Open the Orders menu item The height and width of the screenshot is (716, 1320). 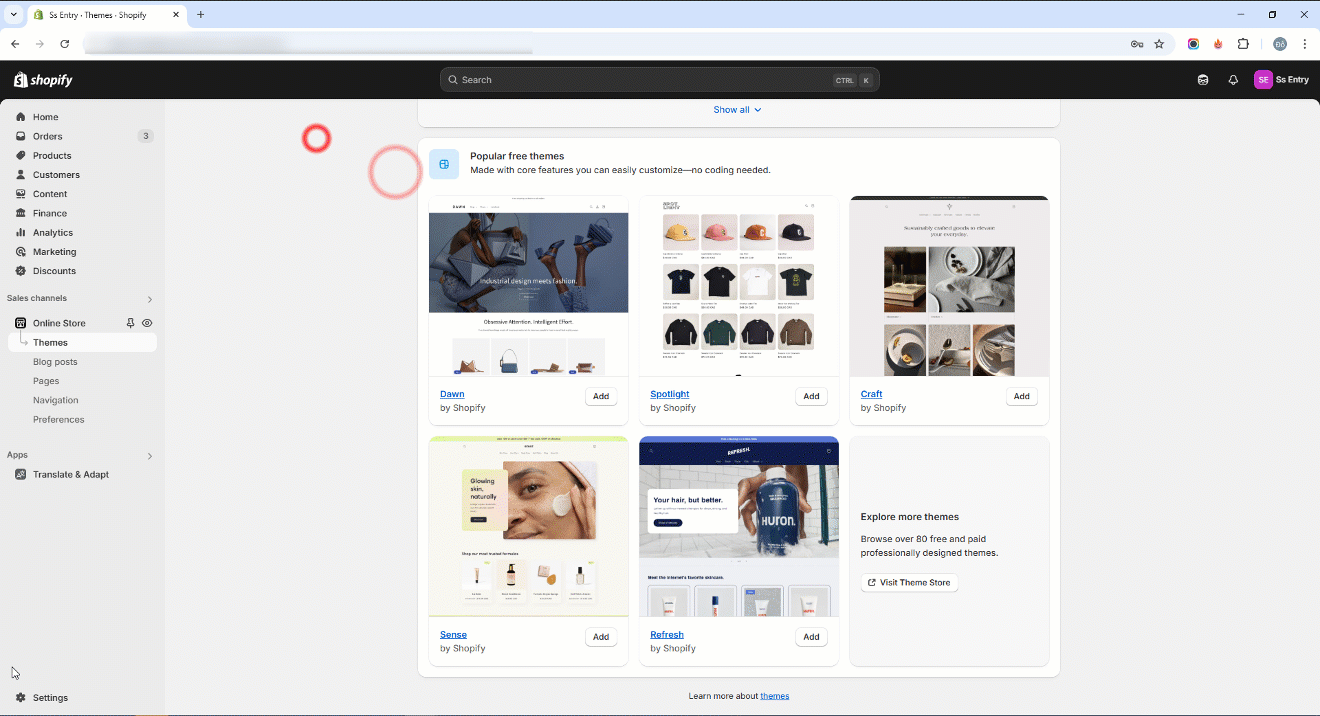47,136
